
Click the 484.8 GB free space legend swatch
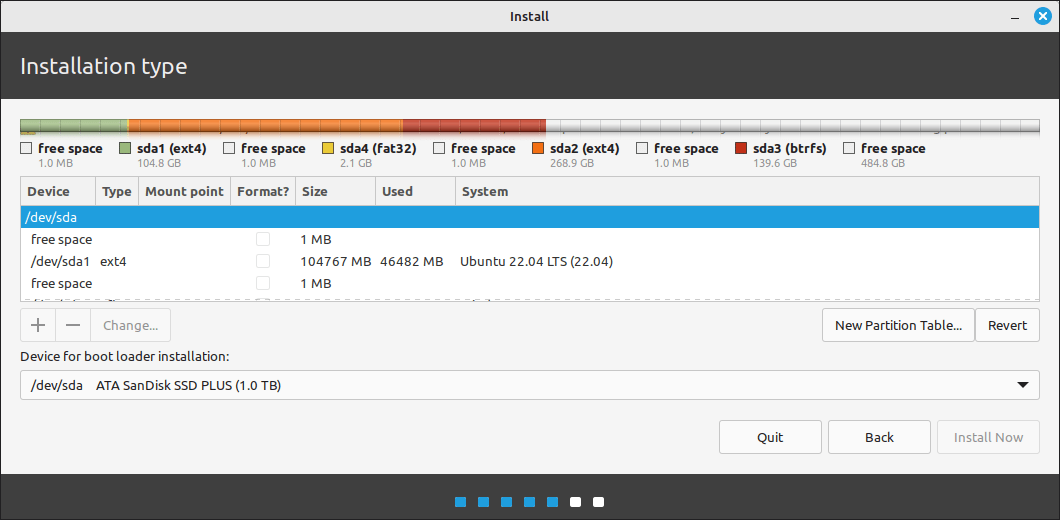tap(849, 148)
